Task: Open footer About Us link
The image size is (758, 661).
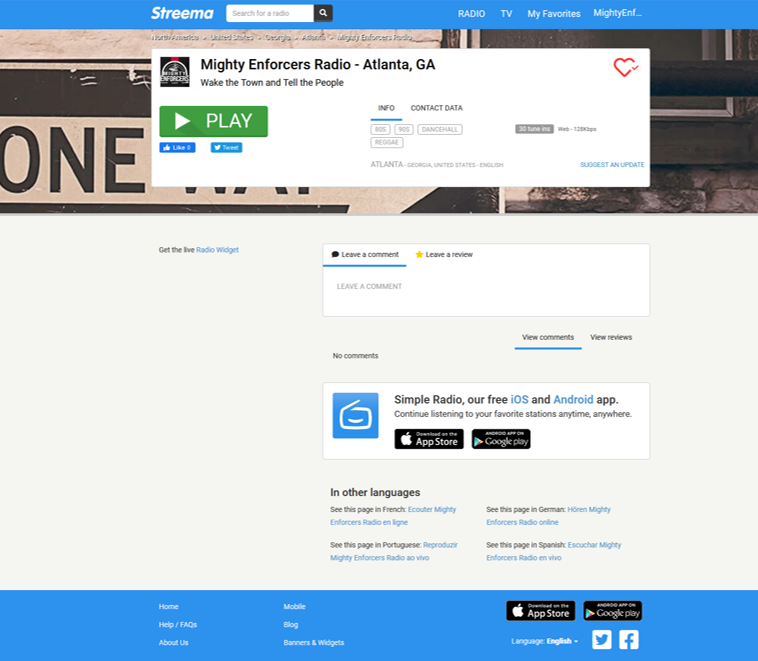Action: (174, 643)
